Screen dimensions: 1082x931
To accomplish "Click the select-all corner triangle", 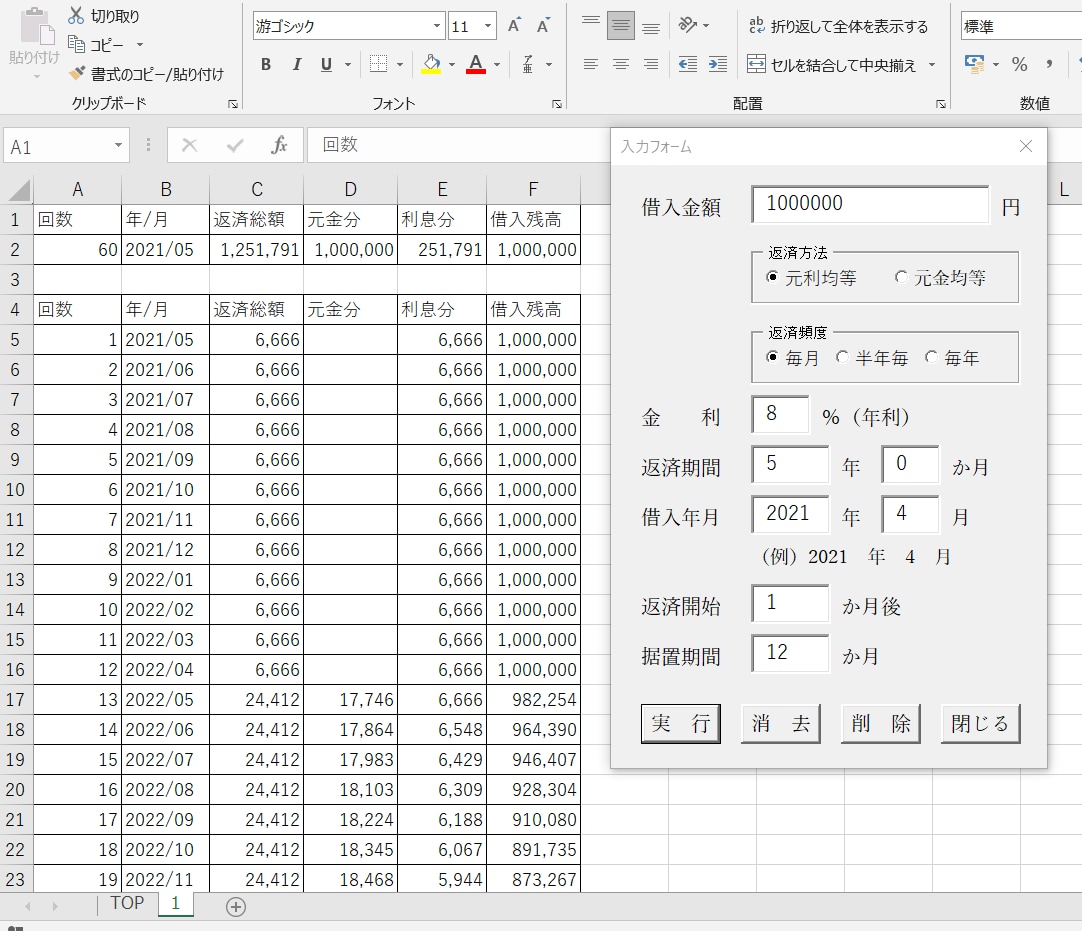I will coord(19,189).
